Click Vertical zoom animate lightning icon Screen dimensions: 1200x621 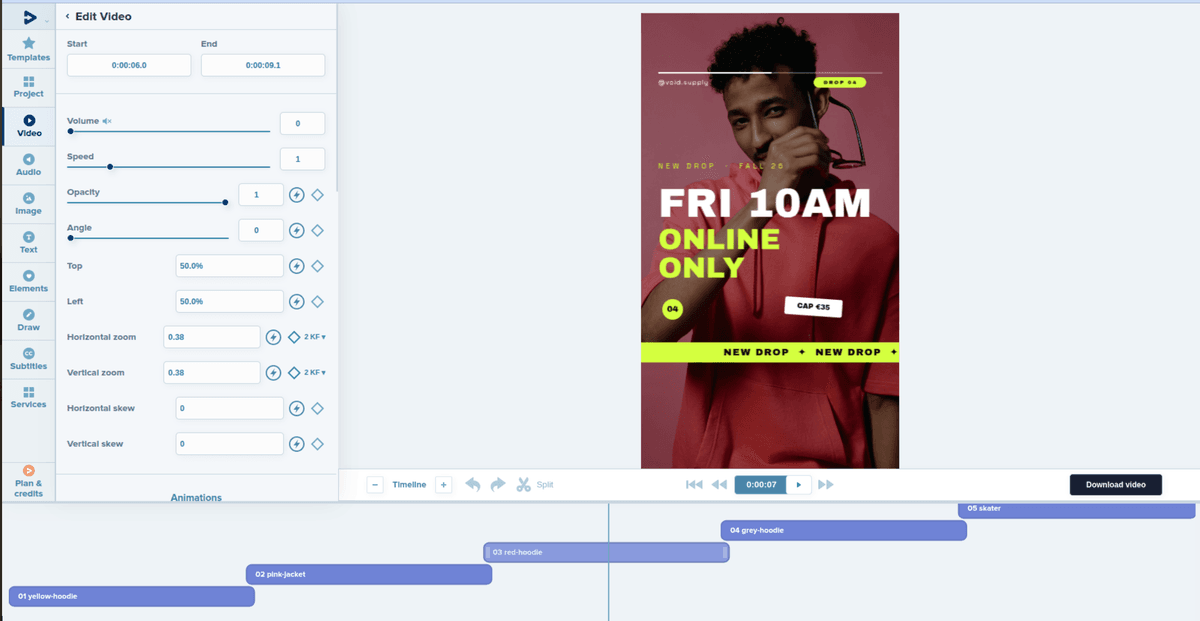(x=273, y=372)
